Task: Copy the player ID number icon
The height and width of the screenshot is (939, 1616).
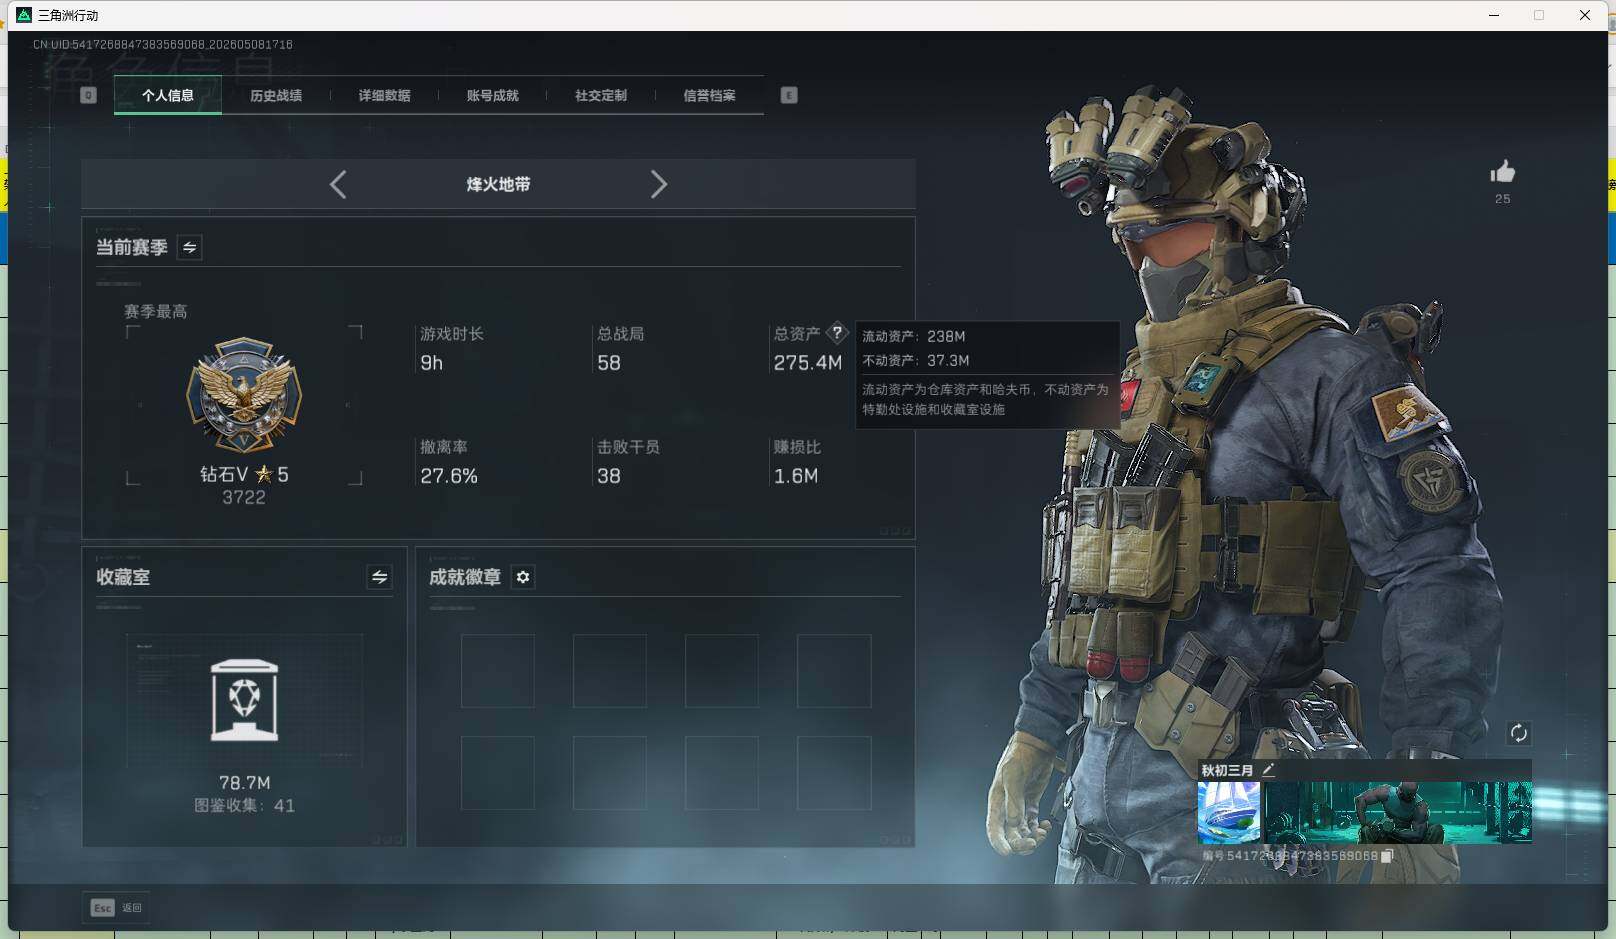Action: [x=1387, y=856]
